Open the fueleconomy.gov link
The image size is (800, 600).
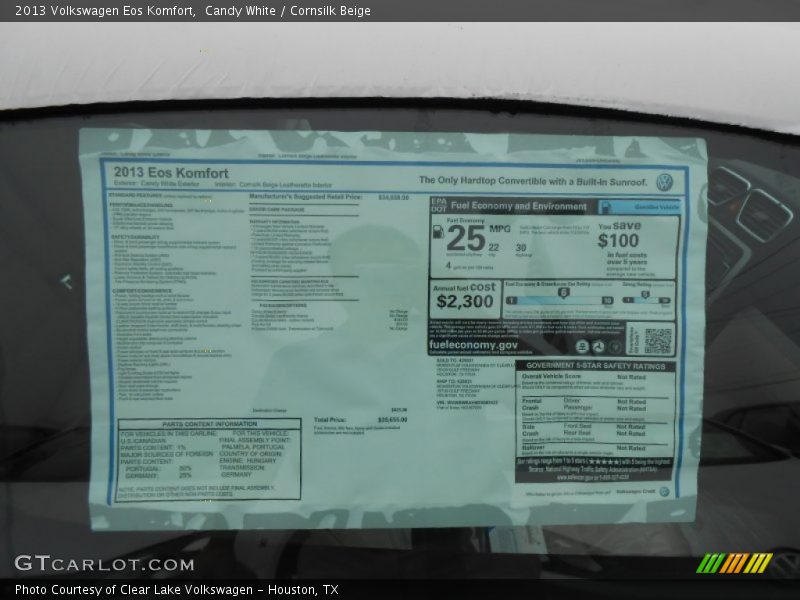point(474,345)
